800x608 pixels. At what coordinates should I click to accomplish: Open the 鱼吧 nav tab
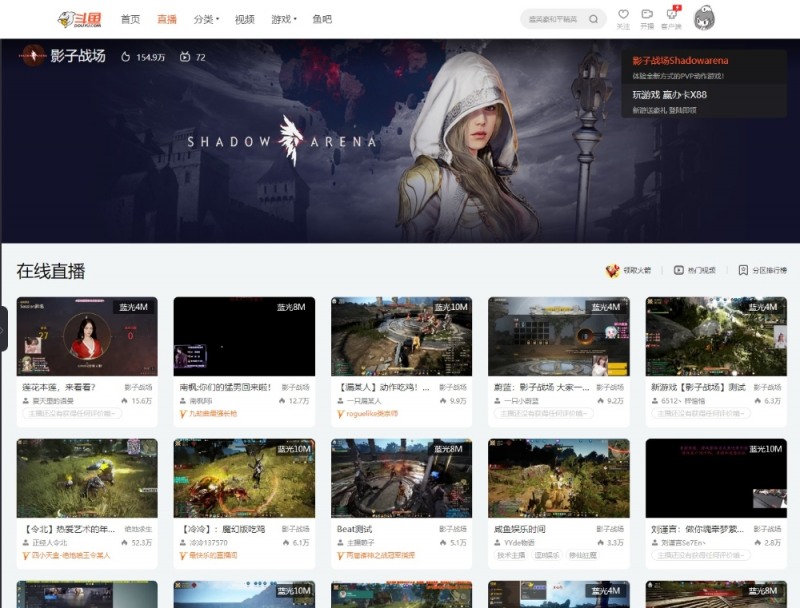tap(322, 19)
